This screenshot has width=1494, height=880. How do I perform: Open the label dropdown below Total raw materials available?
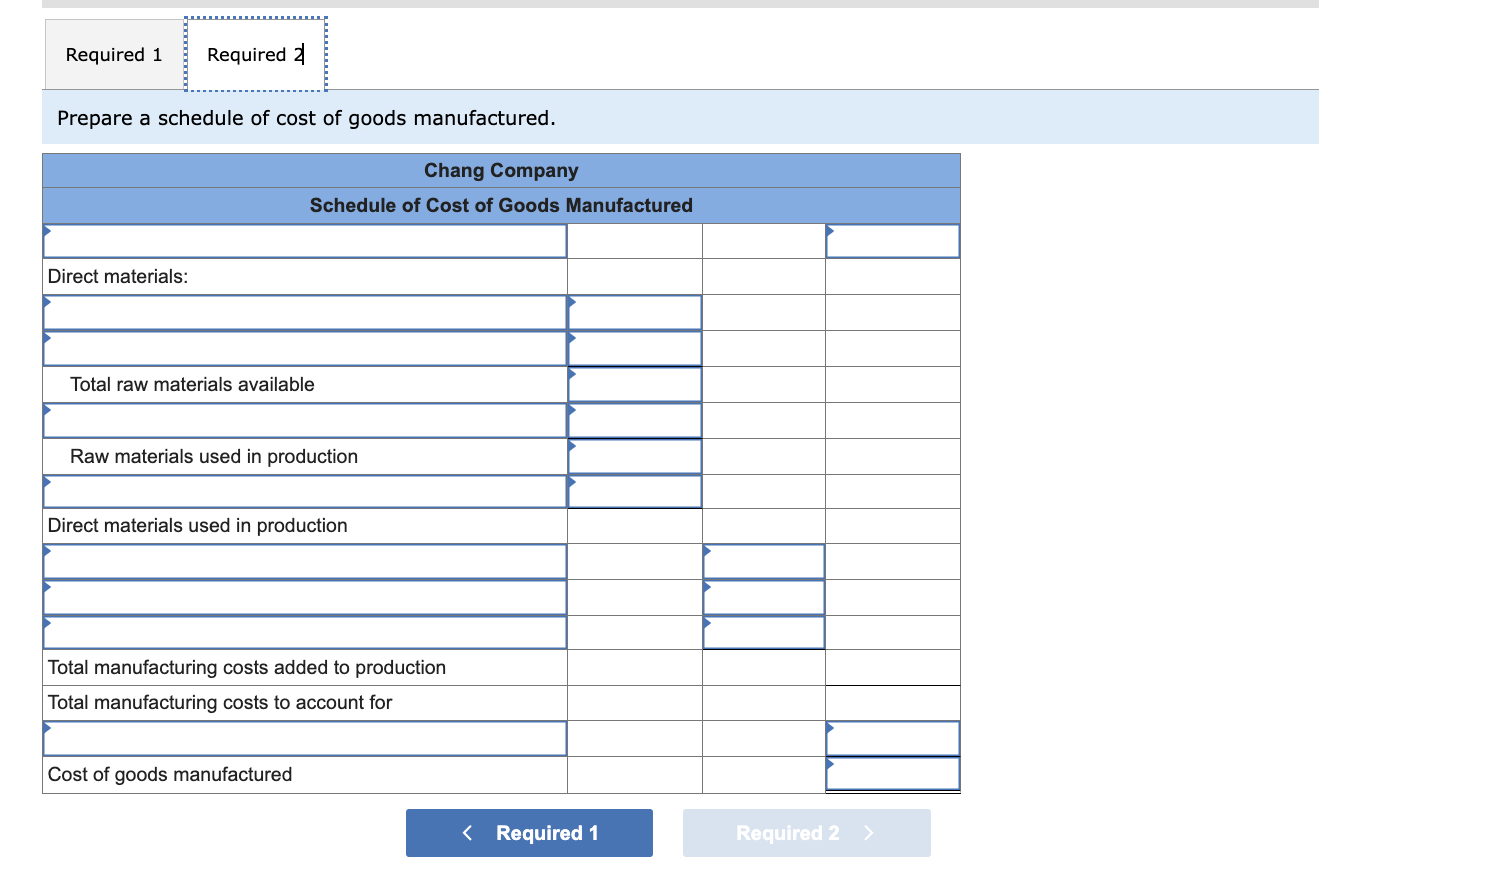click(x=304, y=420)
